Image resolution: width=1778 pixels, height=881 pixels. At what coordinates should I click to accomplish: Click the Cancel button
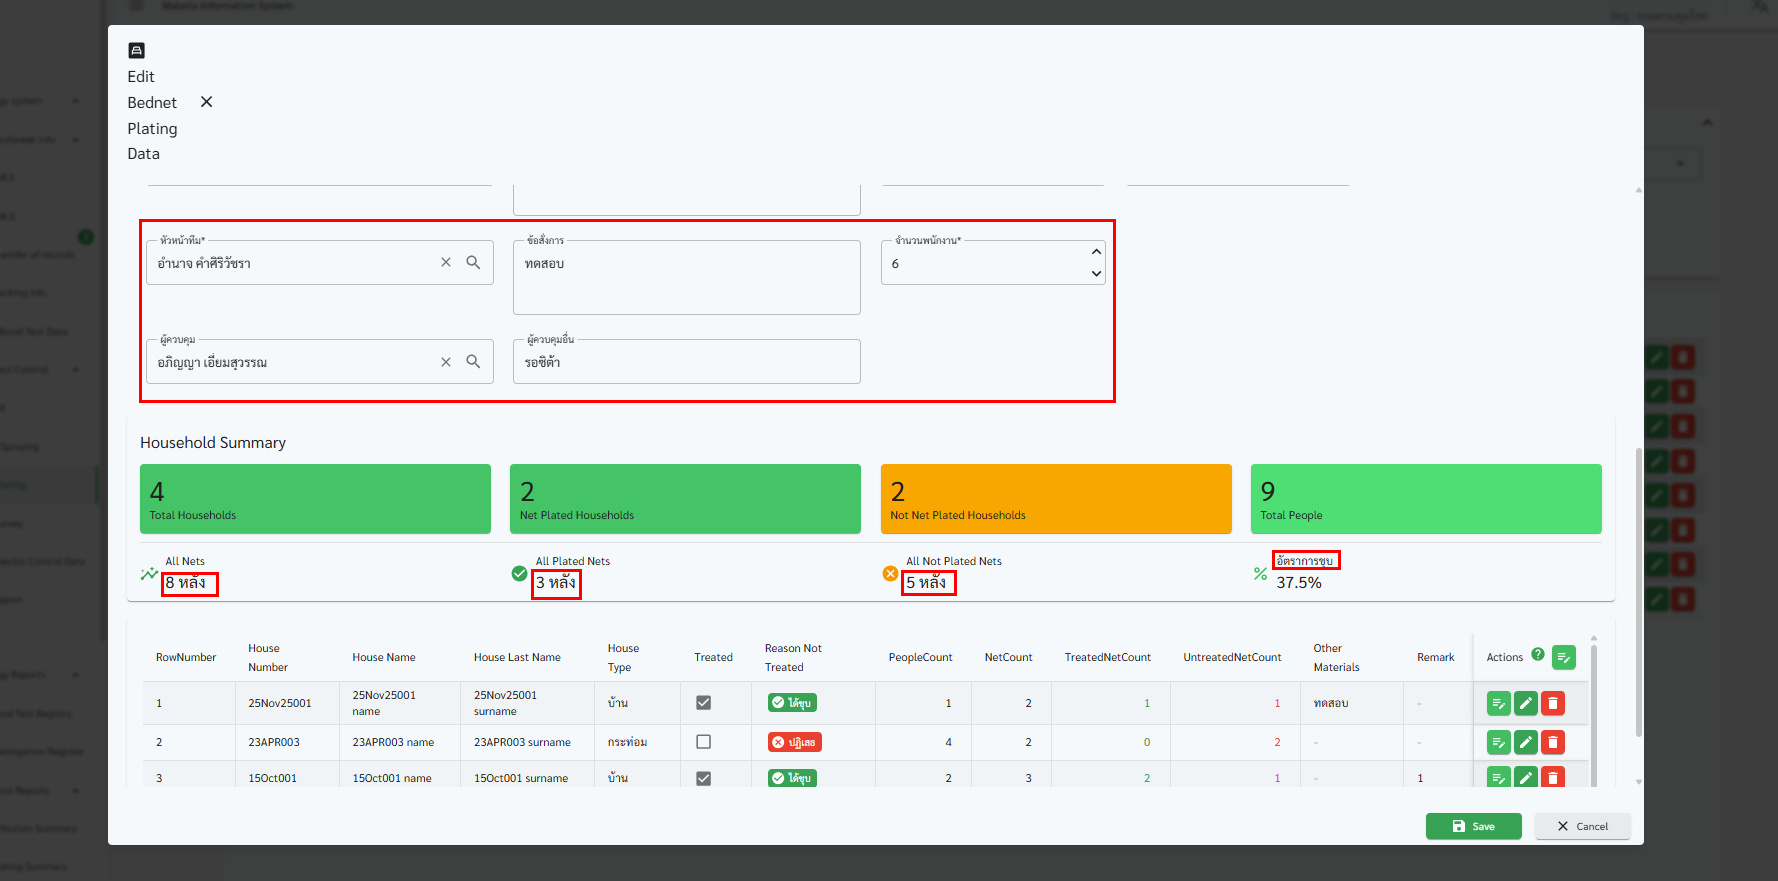point(1582,826)
